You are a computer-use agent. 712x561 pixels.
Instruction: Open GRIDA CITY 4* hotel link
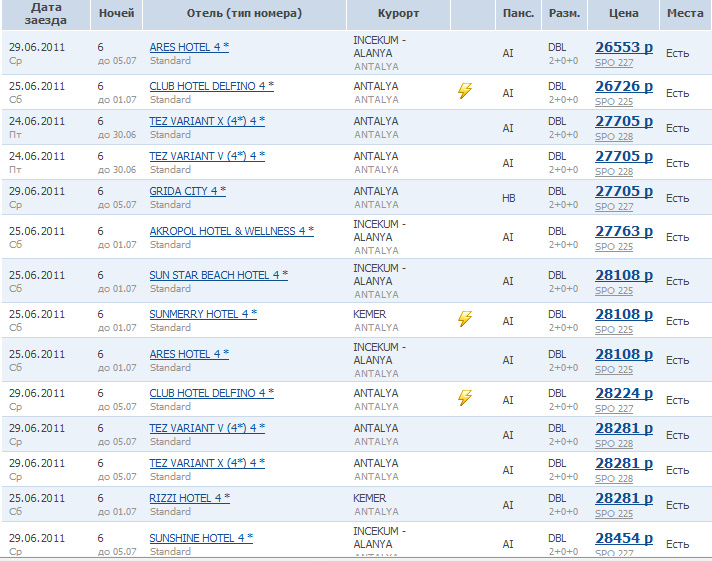[188, 191]
